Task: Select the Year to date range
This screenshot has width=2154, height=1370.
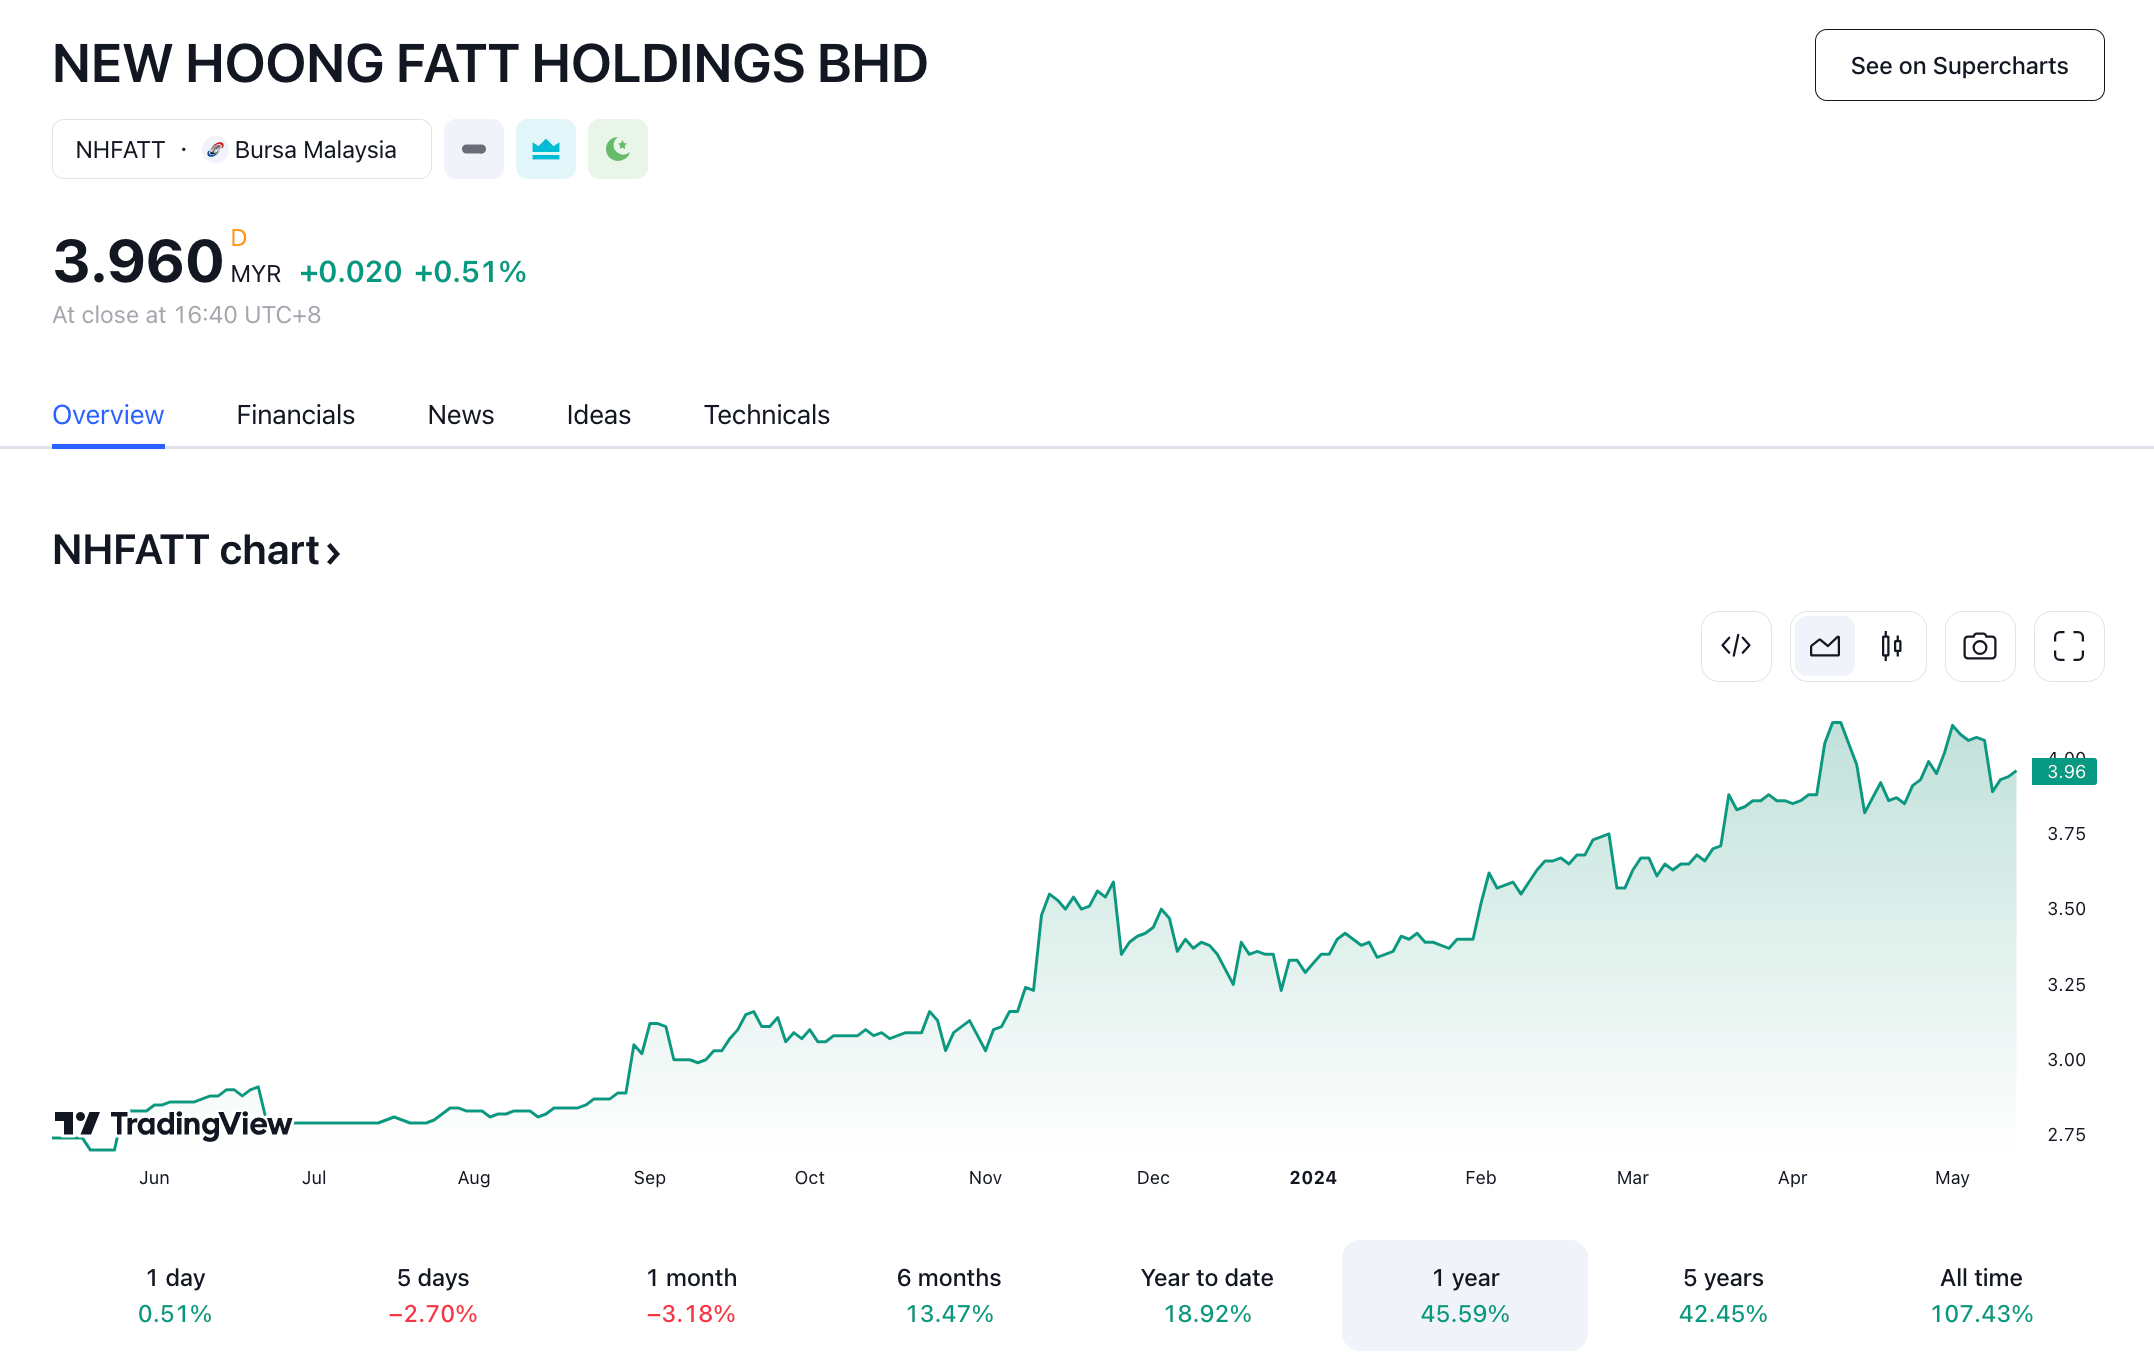Action: point(1206,1295)
